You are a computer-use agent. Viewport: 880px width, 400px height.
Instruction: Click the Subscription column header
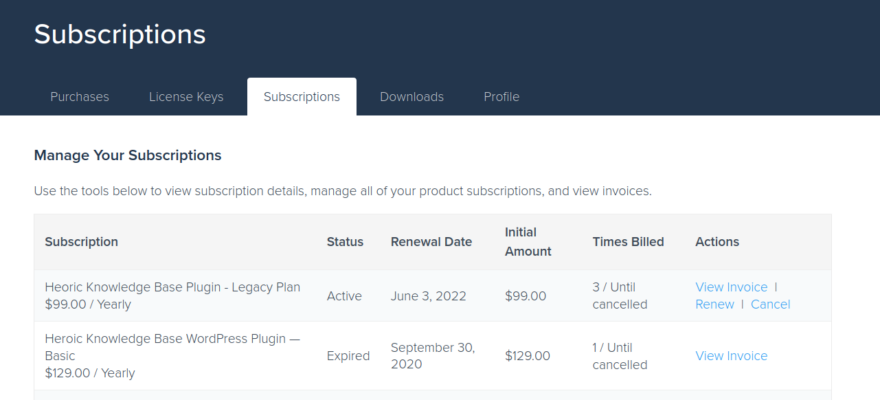[x=81, y=242]
